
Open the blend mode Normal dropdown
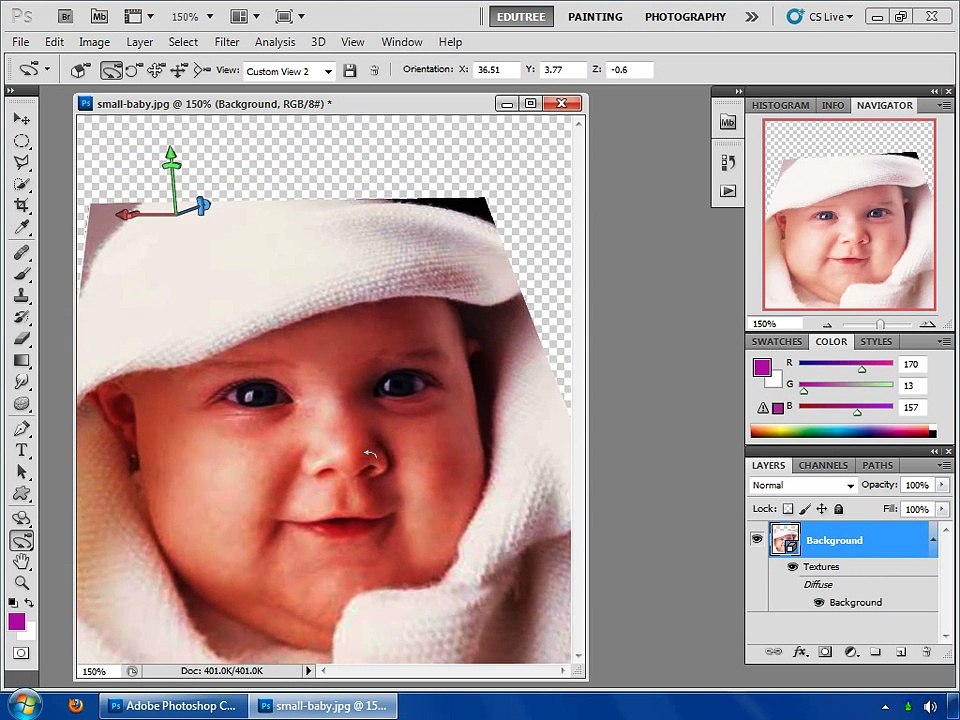point(850,486)
